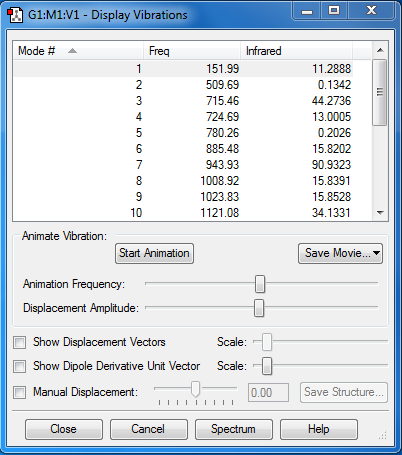
Task: Select mode 3 with frequency 715.46
Action: coord(183,101)
